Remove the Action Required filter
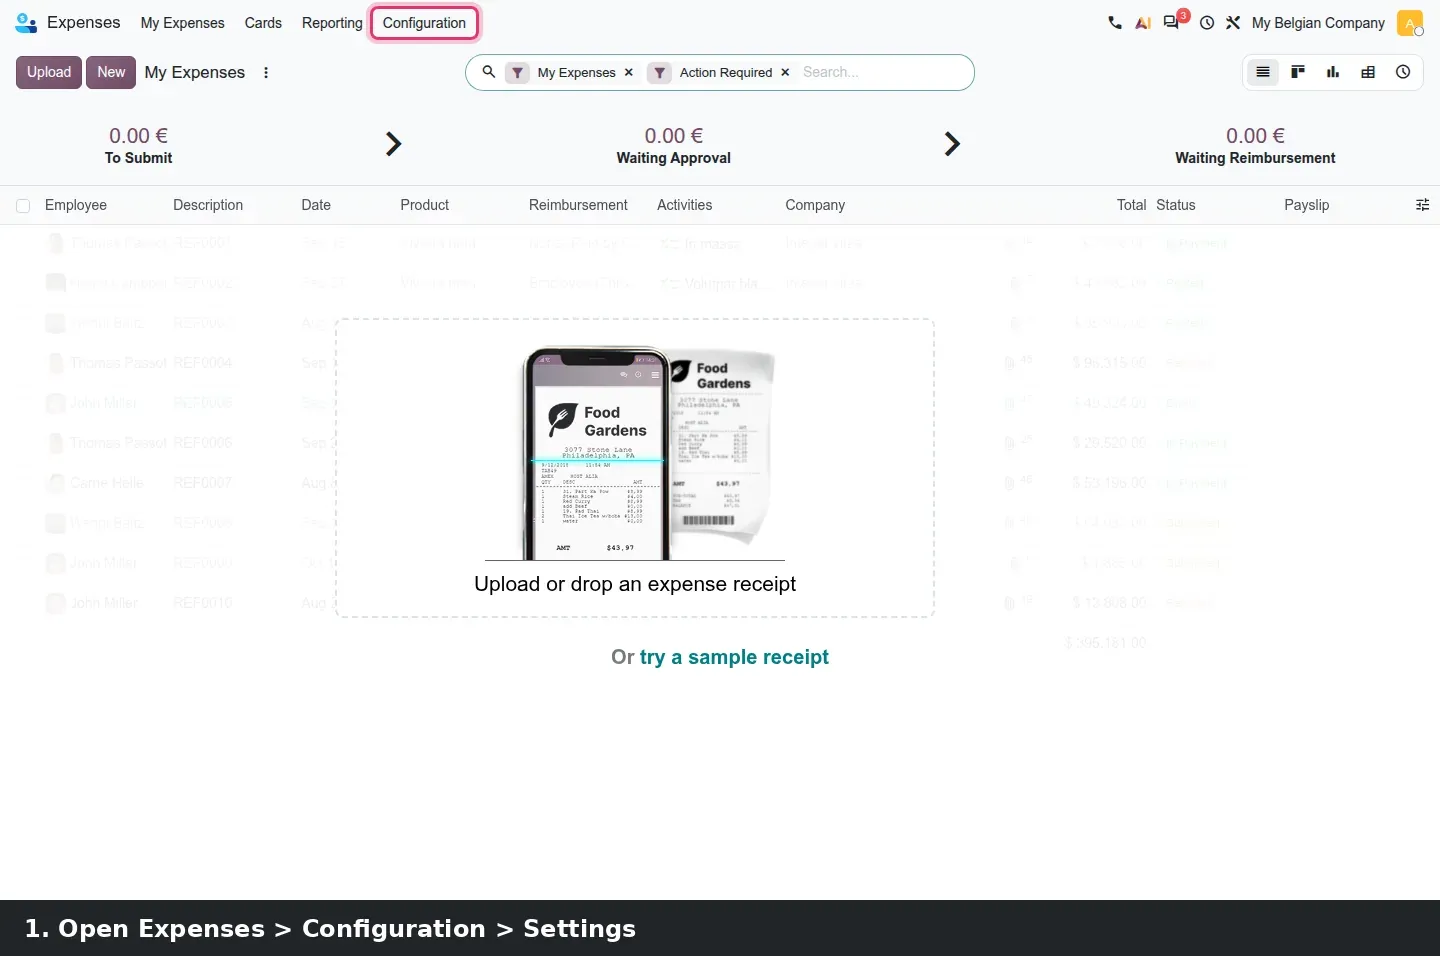Screen dimensions: 1440x956 (x=785, y=72)
